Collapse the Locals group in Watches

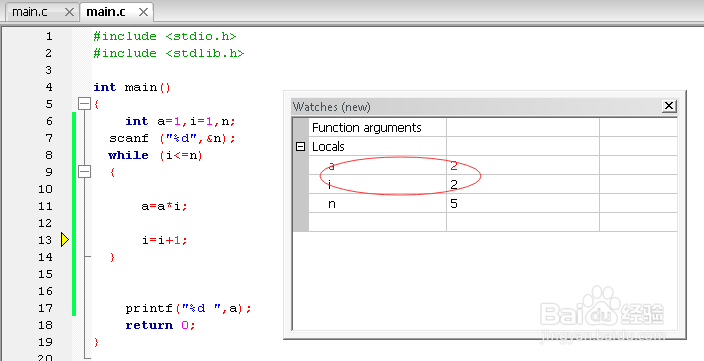(x=301, y=146)
